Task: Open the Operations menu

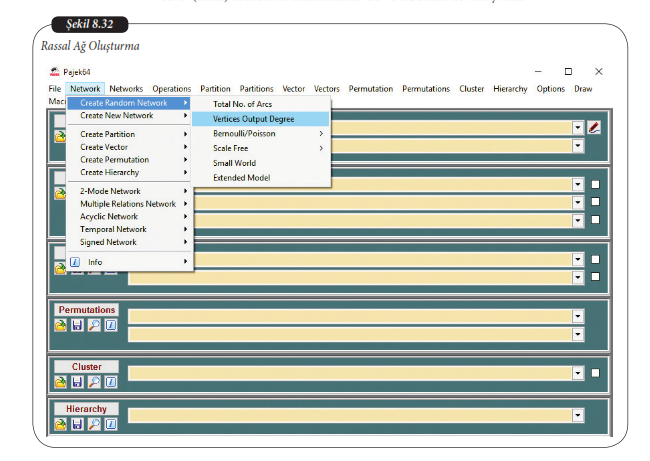Action: point(171,89)
